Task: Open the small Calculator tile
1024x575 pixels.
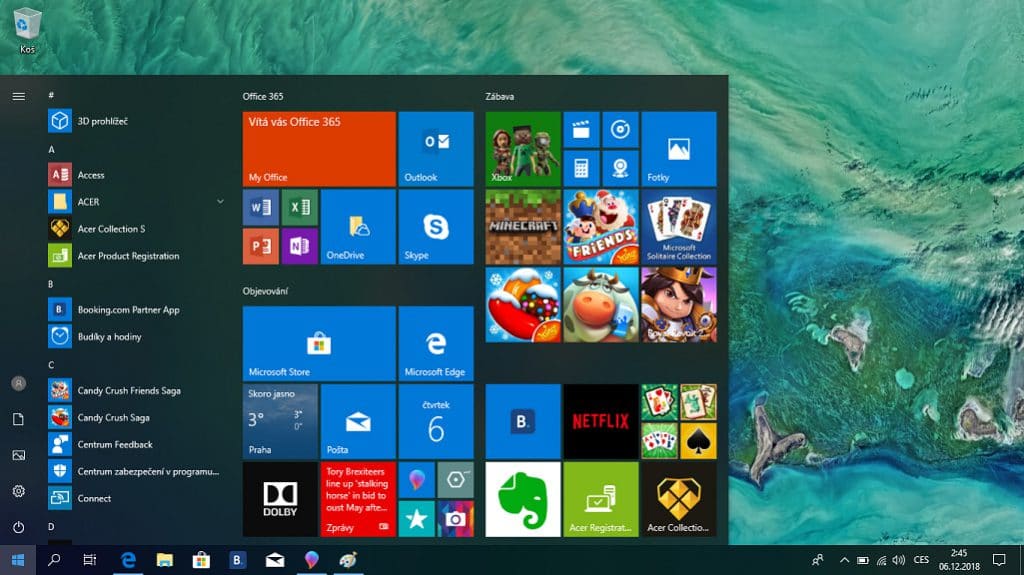Action: coord(581,169)
